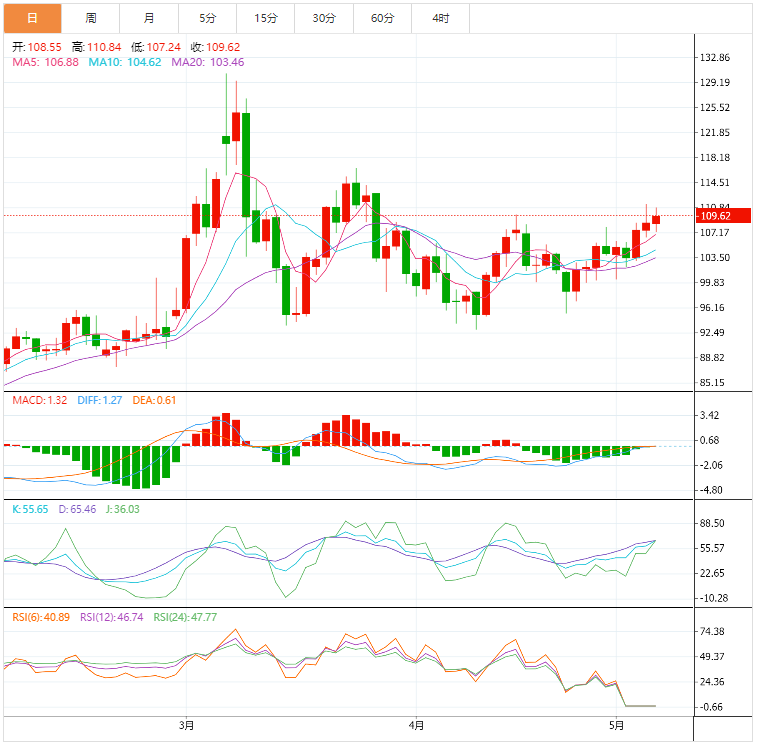The width and height of the screenshot is (757, 747).
Task: Switch to the 周 weekly tab
Action: 91,18
